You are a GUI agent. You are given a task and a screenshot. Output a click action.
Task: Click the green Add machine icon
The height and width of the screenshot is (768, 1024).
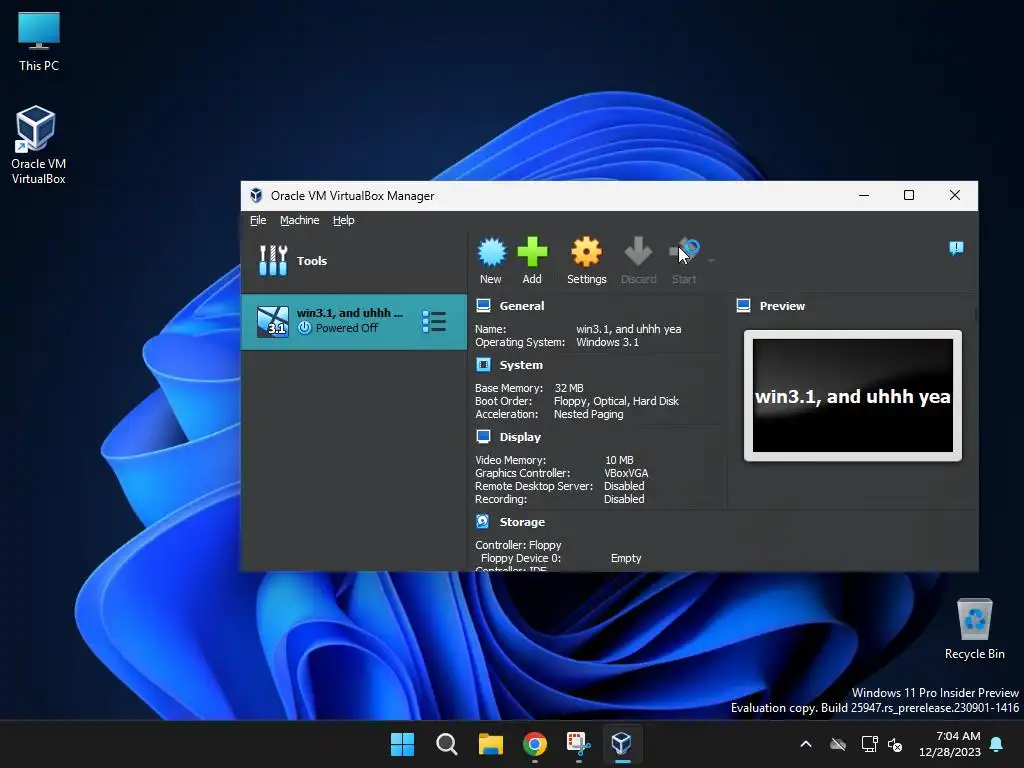532,252
